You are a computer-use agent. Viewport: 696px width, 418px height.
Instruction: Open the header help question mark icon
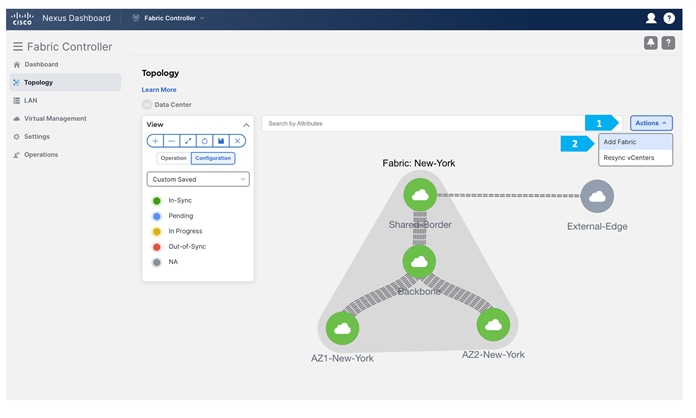point(669,18)
